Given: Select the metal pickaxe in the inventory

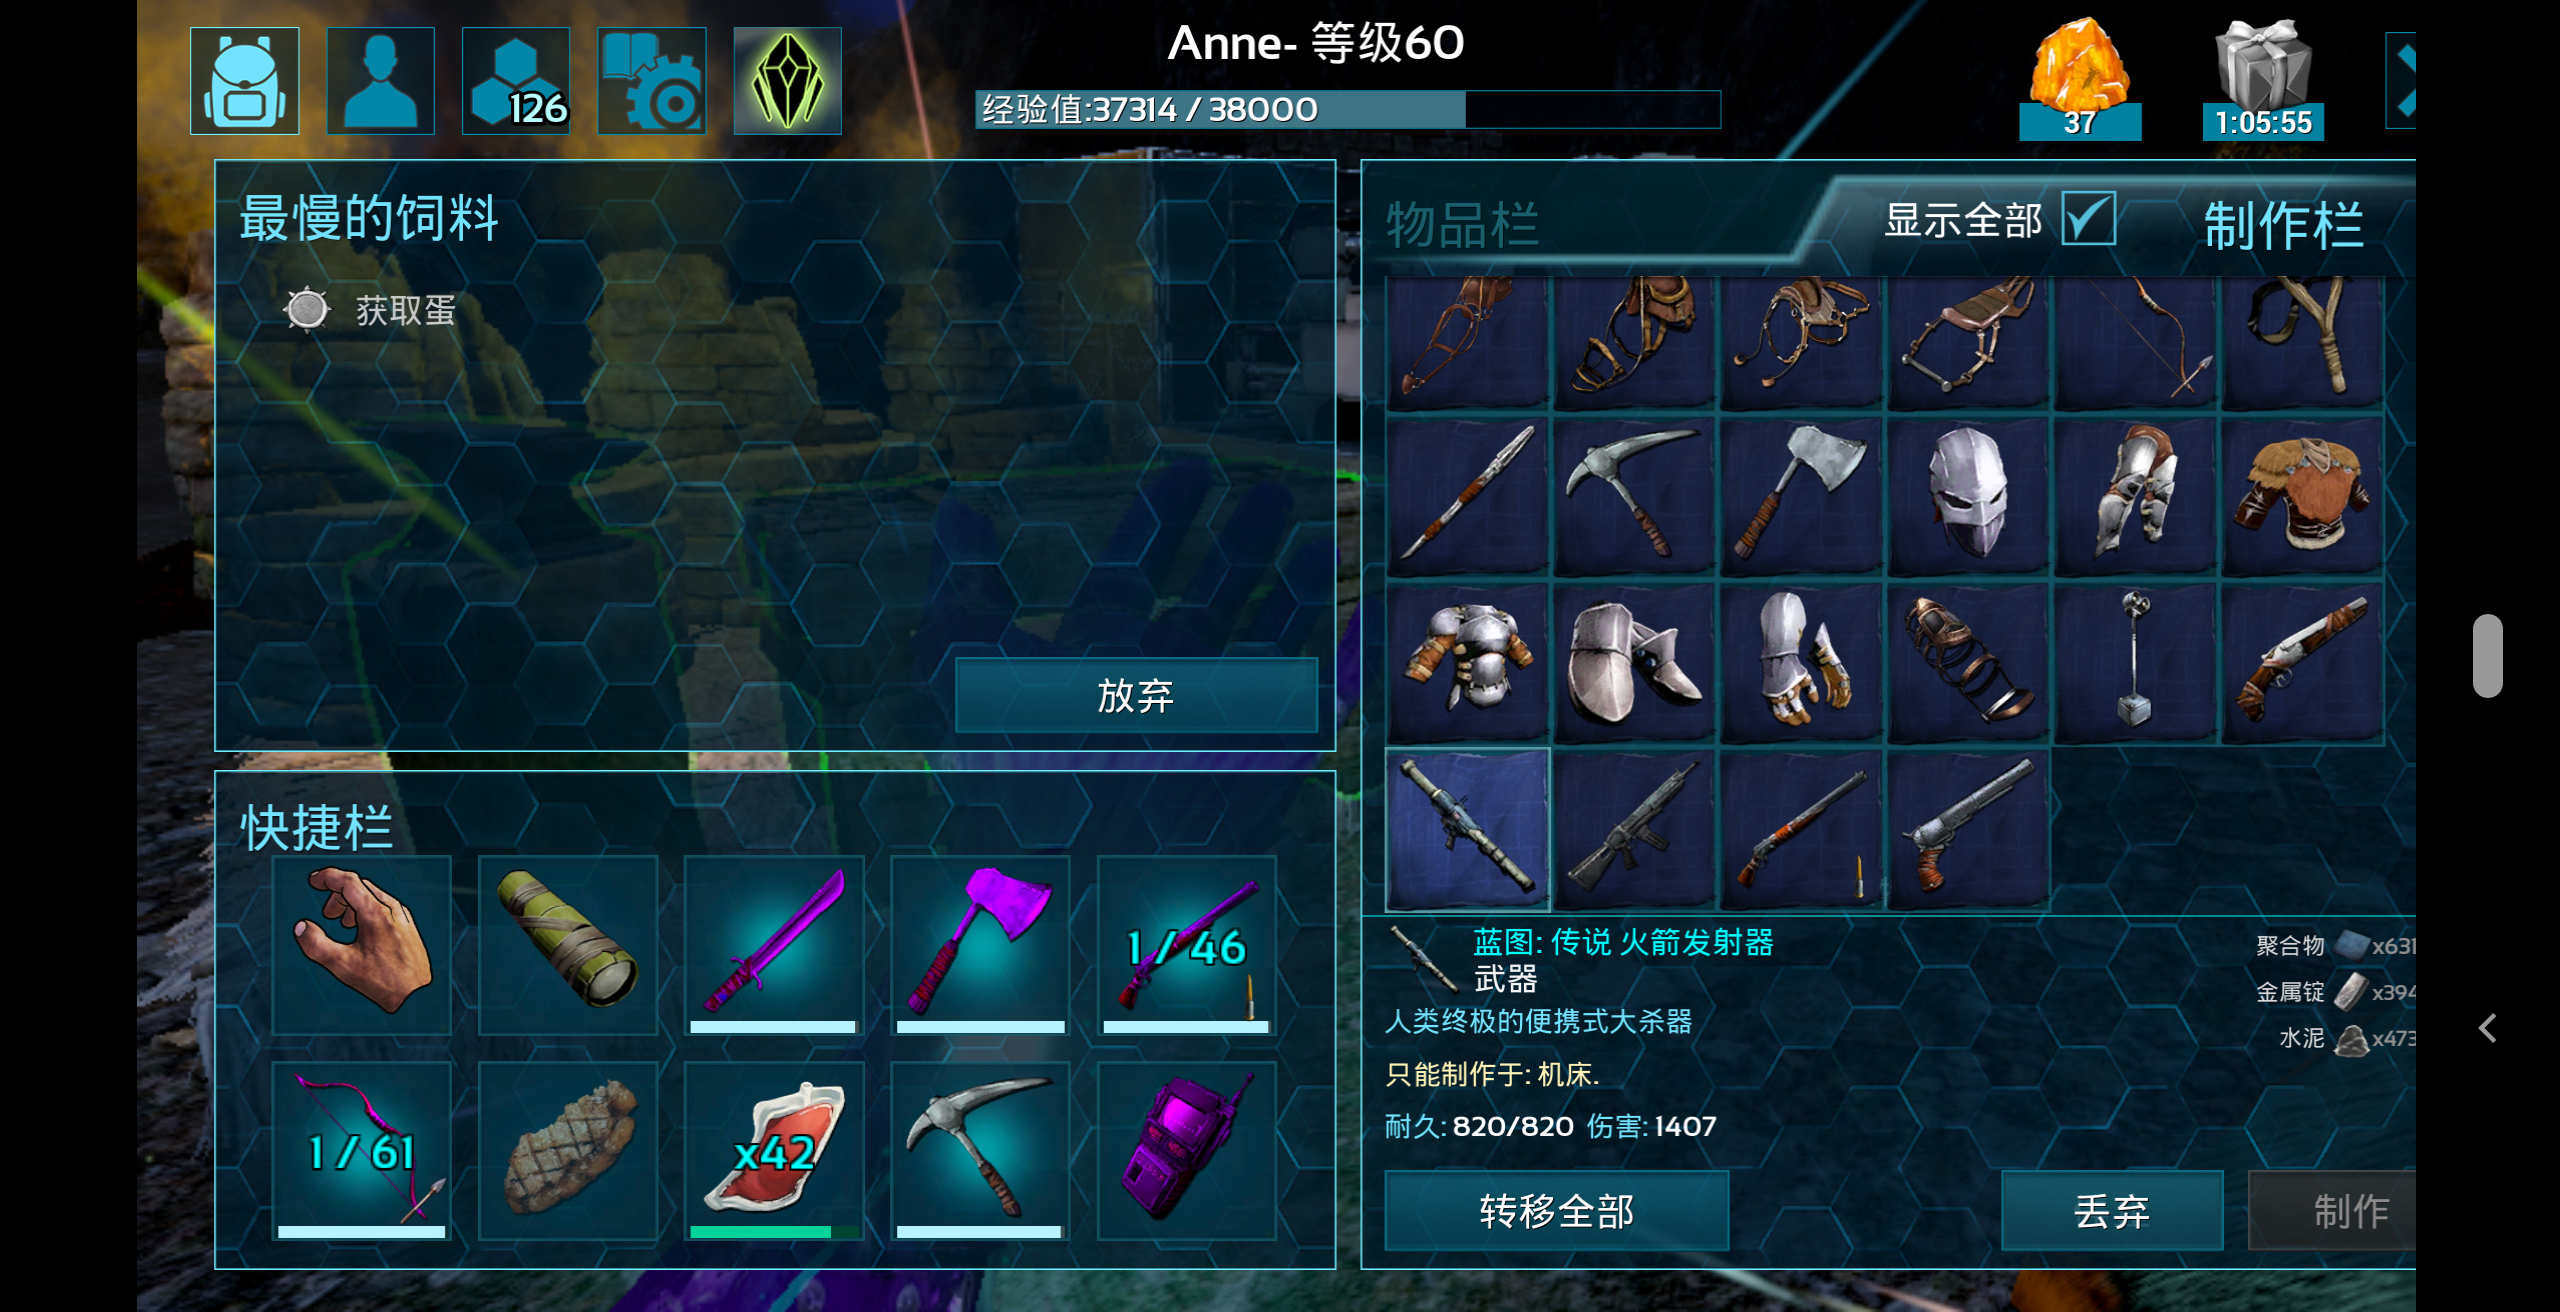Looking at the screenshot, I should [1634, 495].
